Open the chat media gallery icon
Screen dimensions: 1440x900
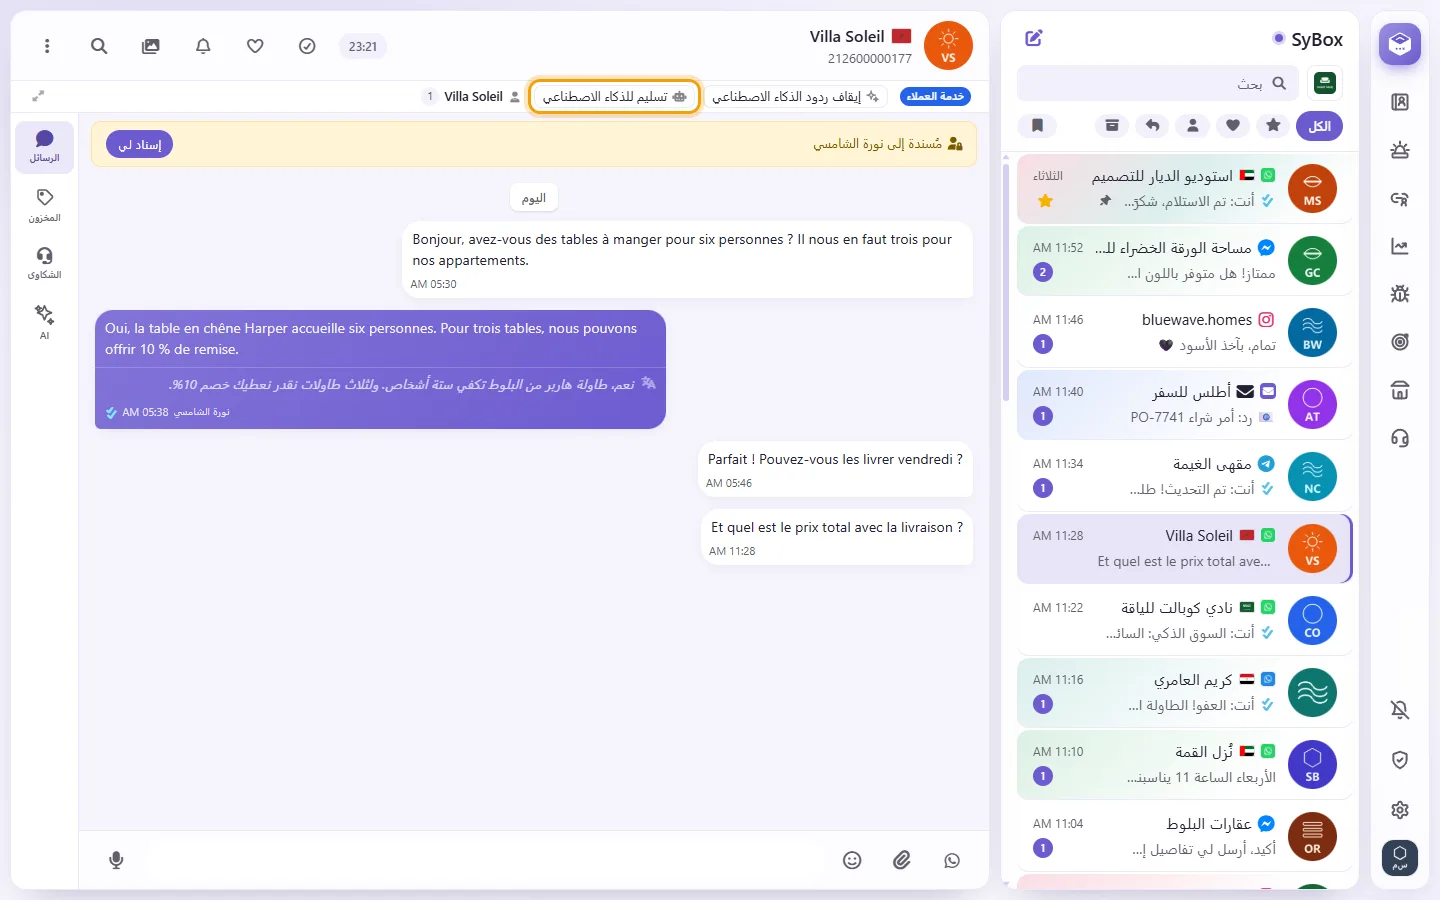[x=151, y=46]
